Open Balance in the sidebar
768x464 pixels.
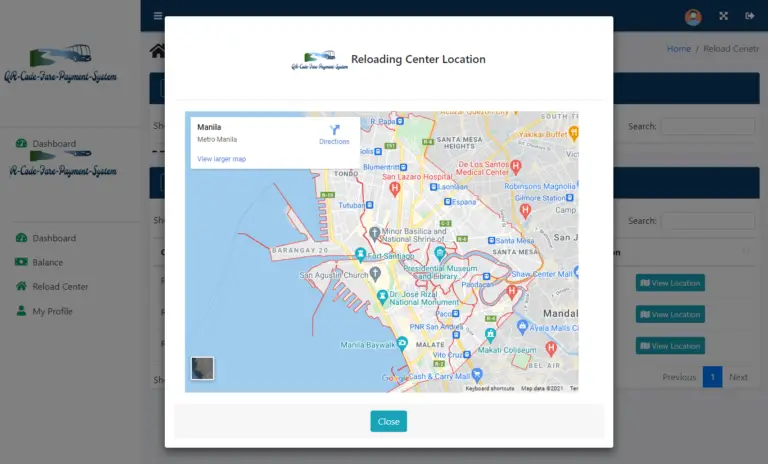(47, 263)
